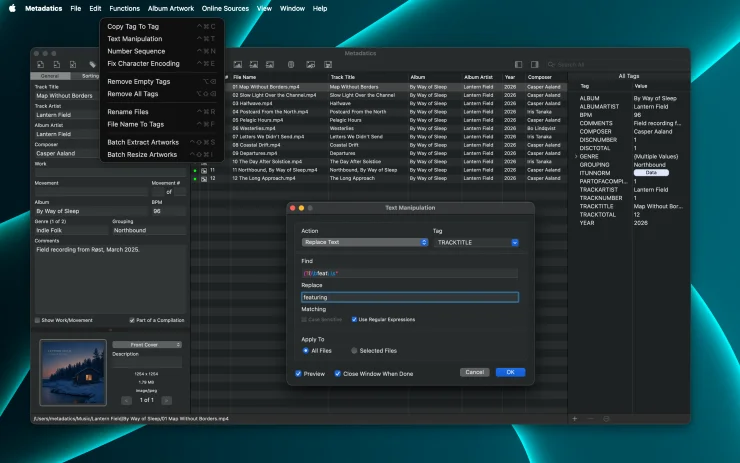This screenshot has height=463, width=740.
Task: Click the globe online sources icon
Action: pos(291,65)
